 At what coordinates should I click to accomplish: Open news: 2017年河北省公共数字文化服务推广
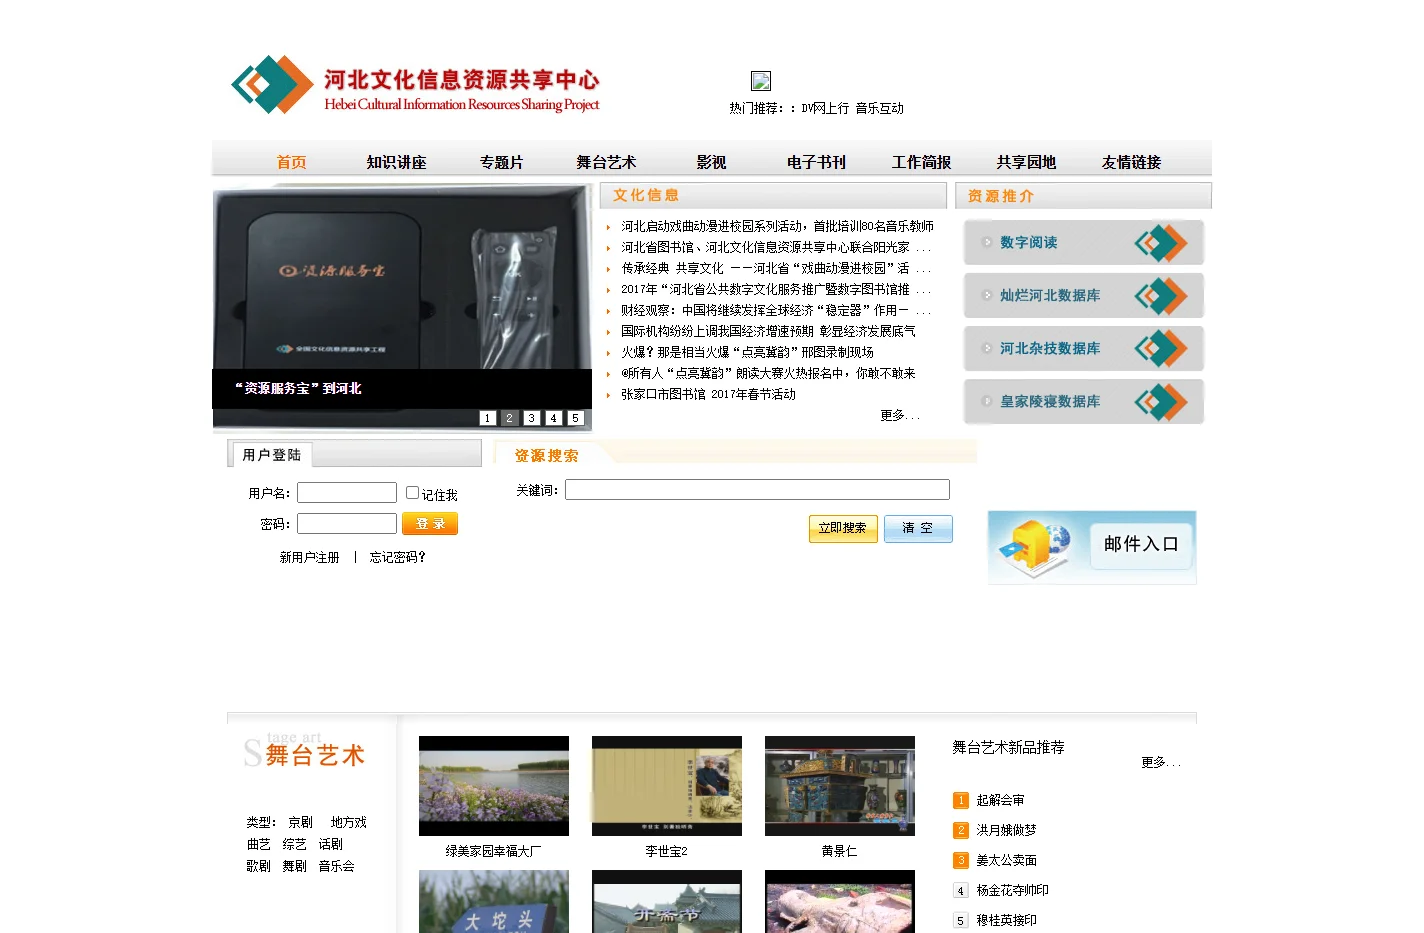[x=776, y=289]
